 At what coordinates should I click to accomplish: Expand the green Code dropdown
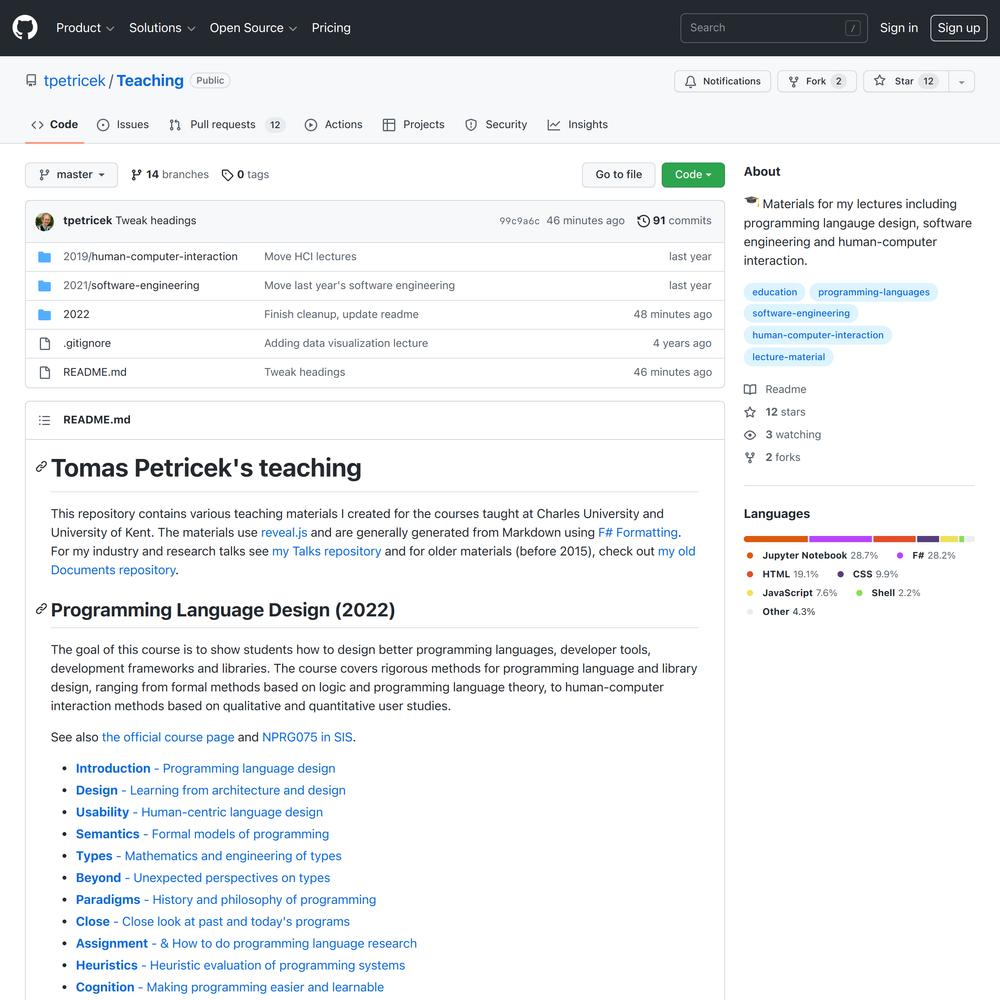pyautogui.click(x=693, y=175)
